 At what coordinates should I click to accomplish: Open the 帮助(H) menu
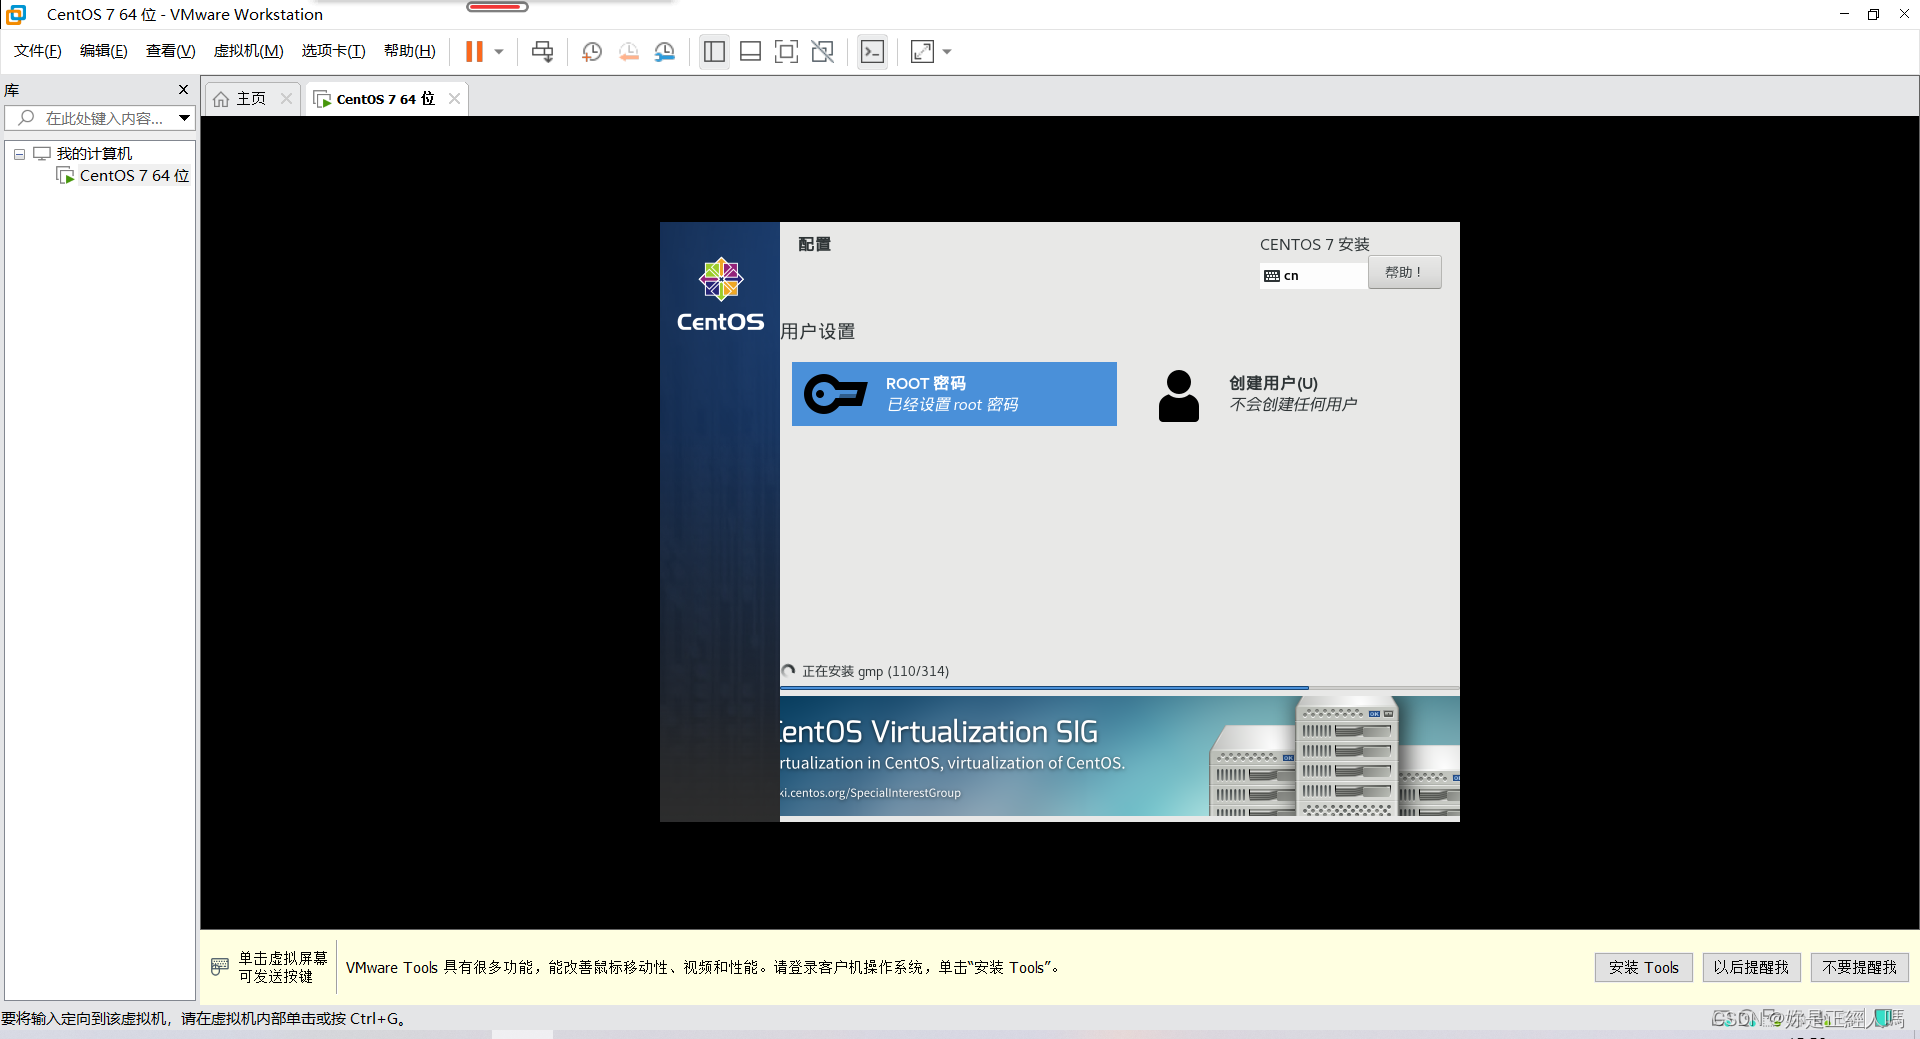[x=410, y=51]
